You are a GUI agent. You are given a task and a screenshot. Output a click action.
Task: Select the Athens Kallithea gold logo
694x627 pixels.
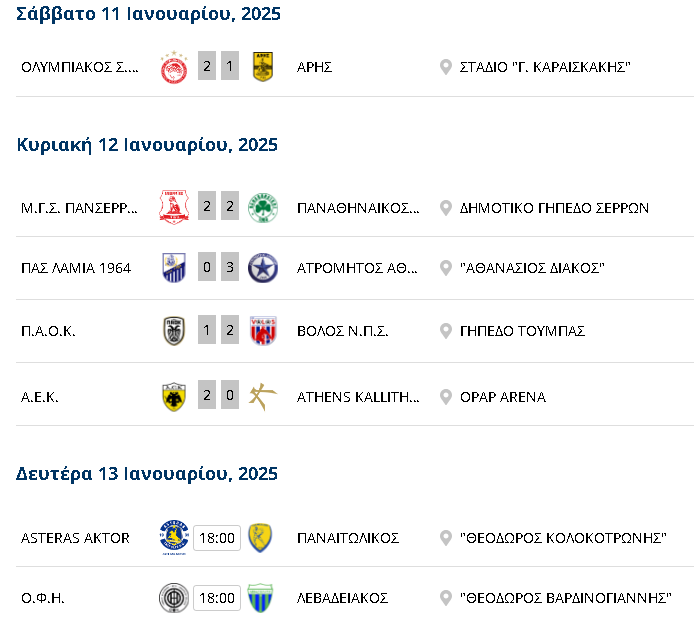[x=263, y=396]
